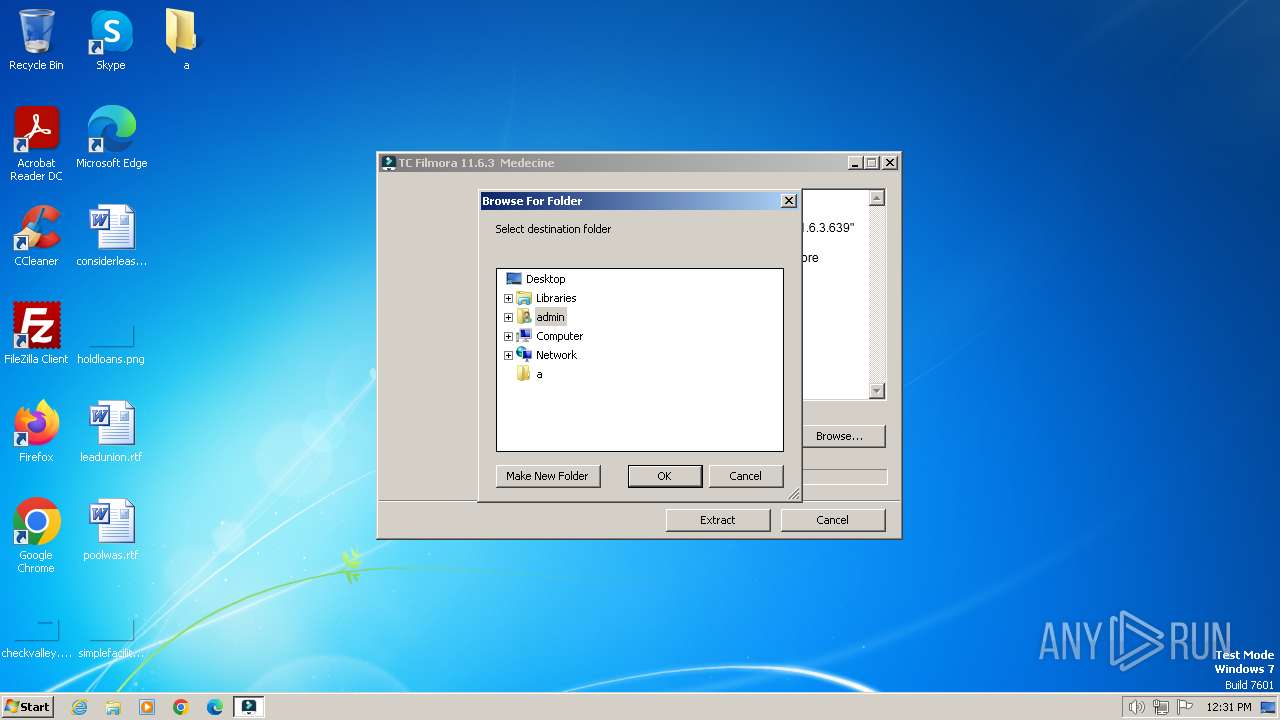
Task: Open Skype desktop shortcut
Action: pos(111,40)
